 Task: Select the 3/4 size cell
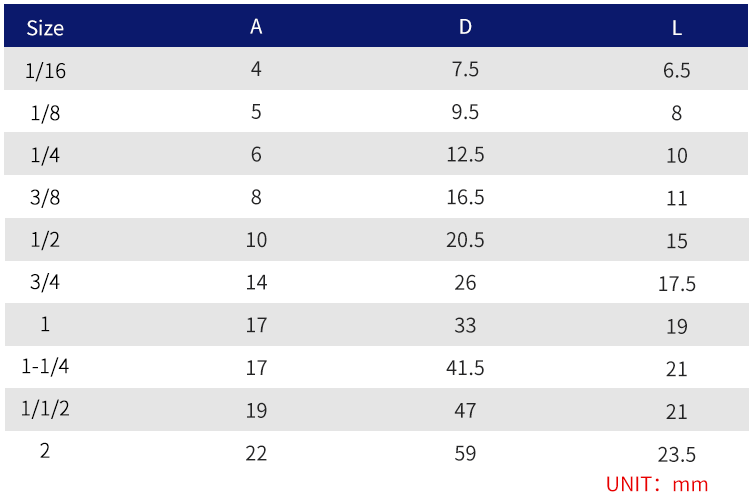[x=45, y=283]
